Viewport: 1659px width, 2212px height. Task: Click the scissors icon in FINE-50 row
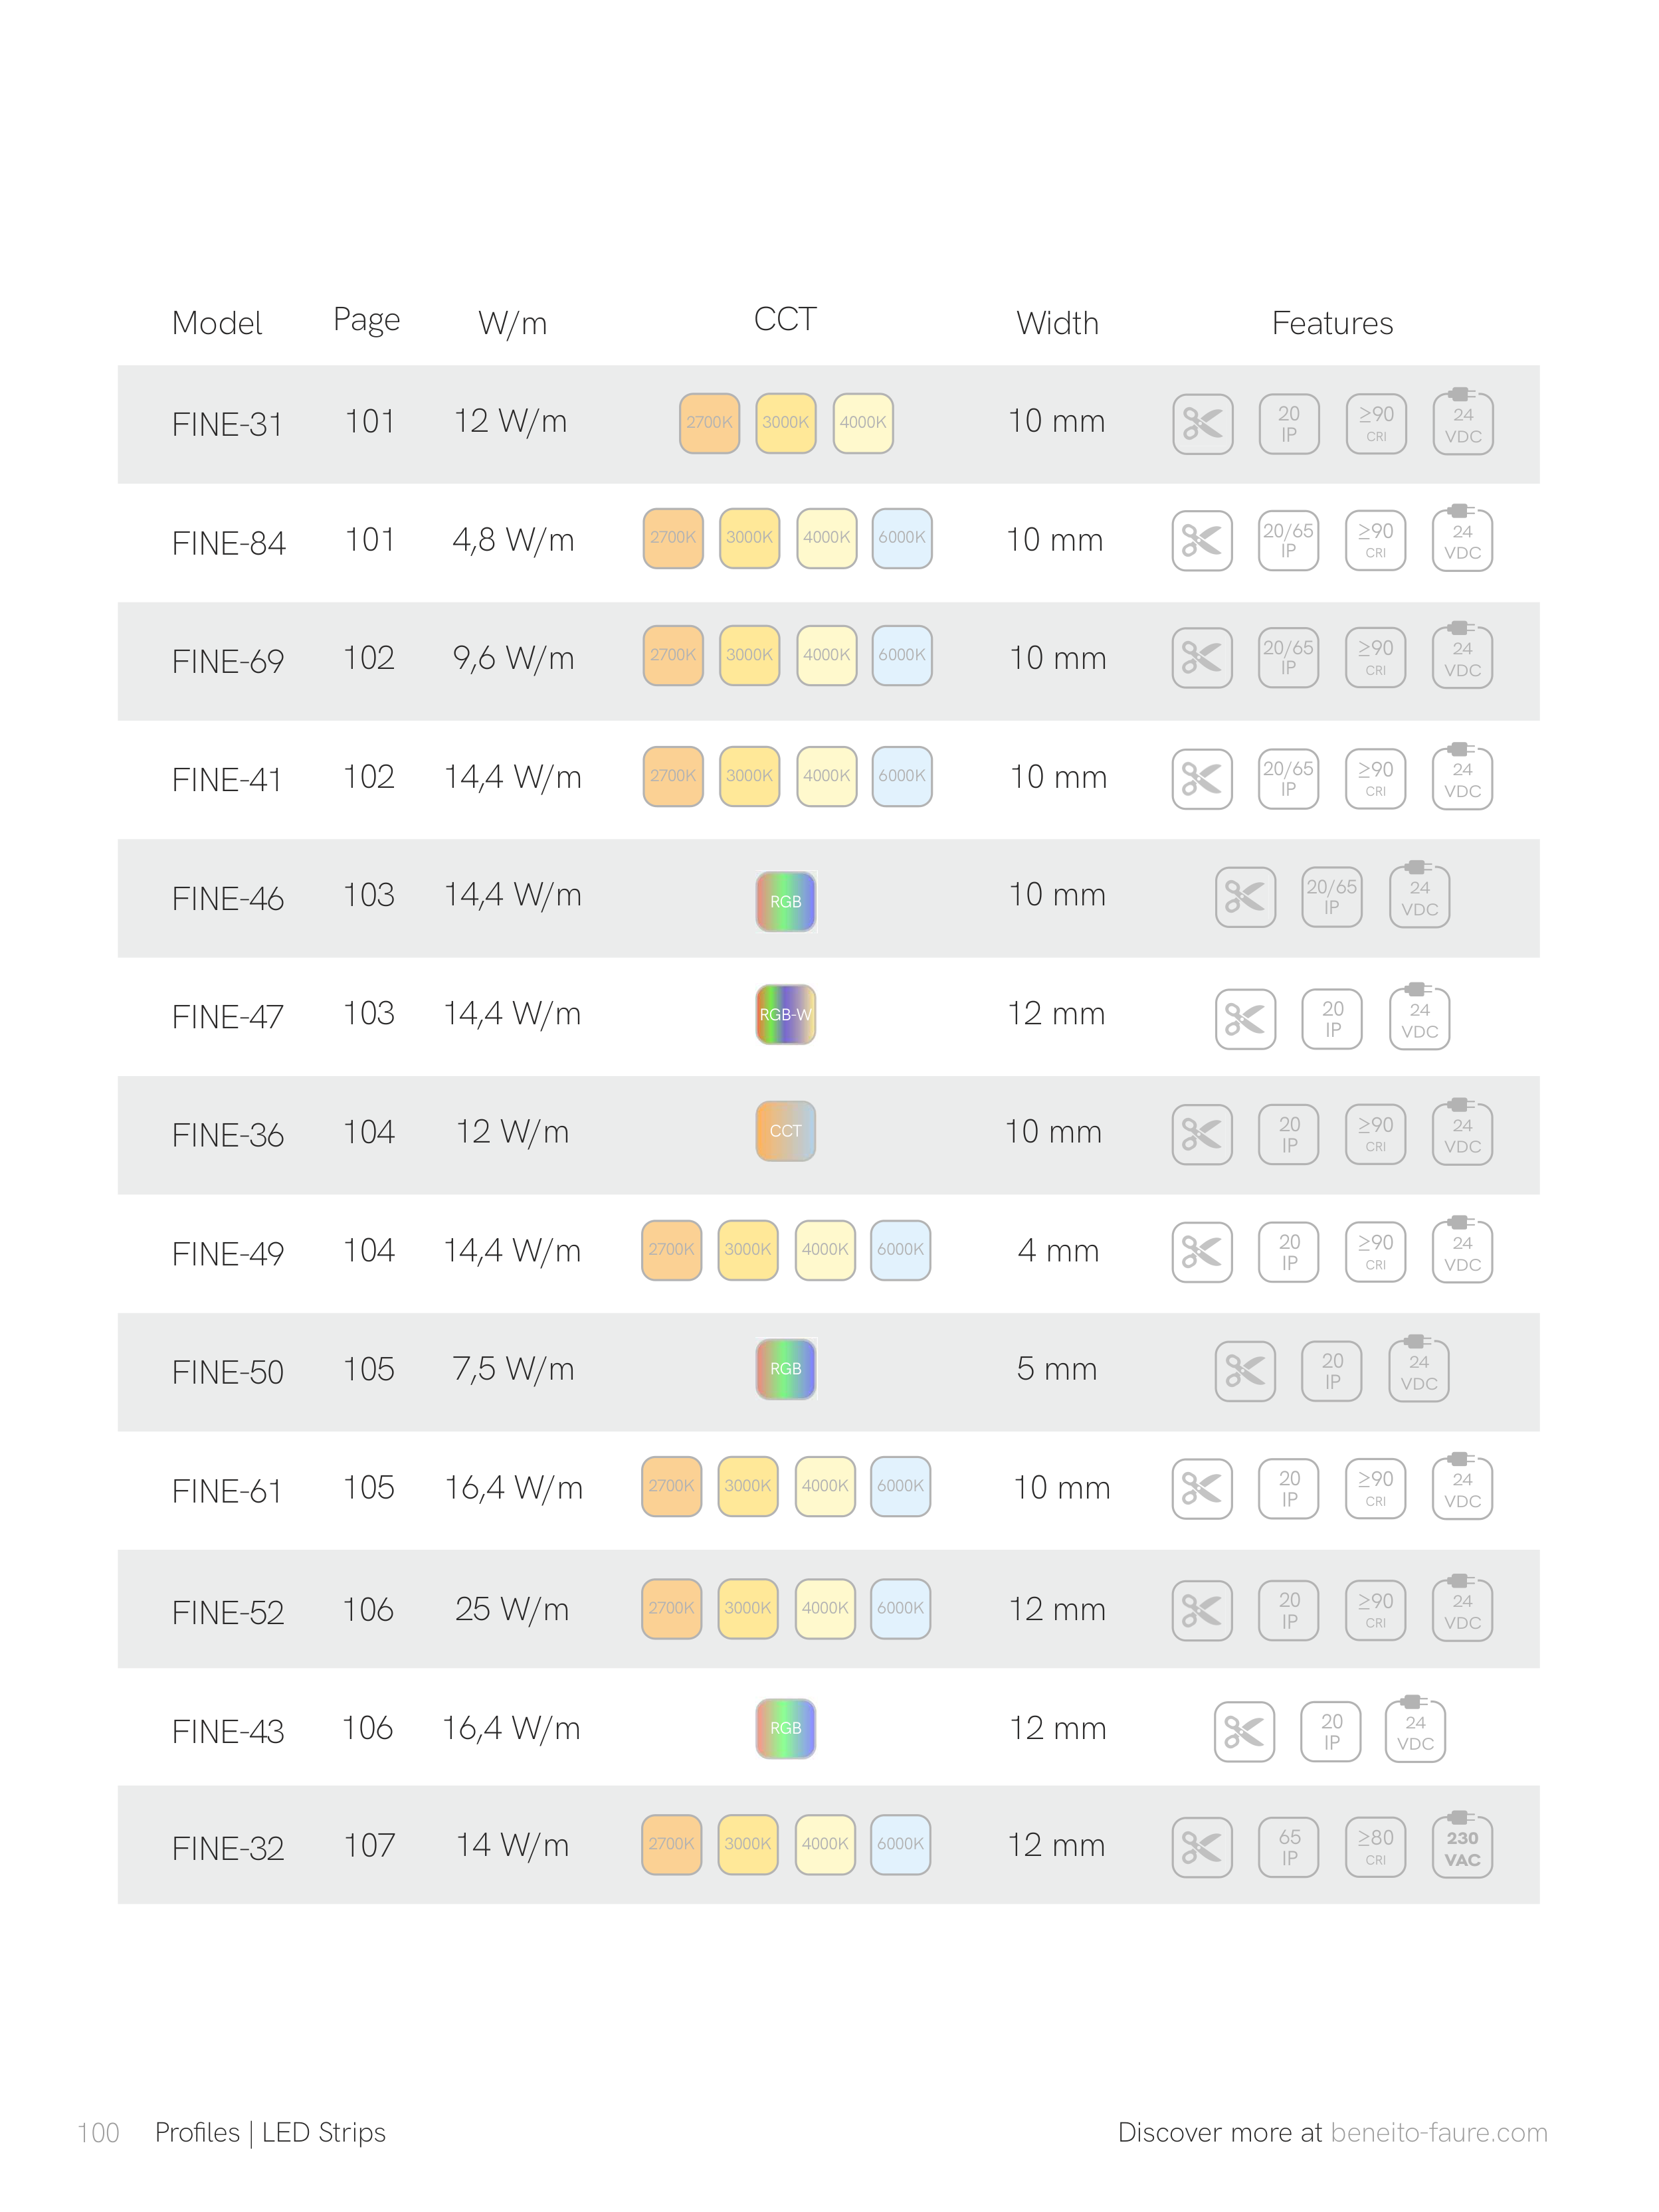[1245, 1371]
